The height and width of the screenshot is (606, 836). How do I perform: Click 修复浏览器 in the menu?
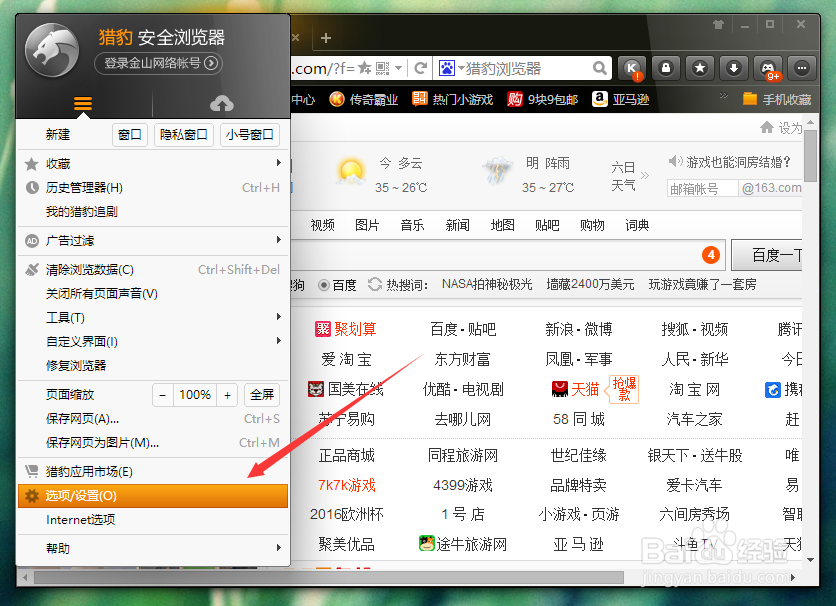153,366
